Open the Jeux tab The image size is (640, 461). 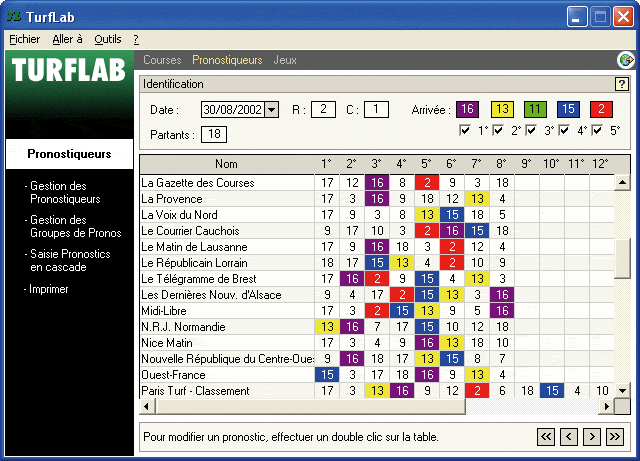(285, 60)
